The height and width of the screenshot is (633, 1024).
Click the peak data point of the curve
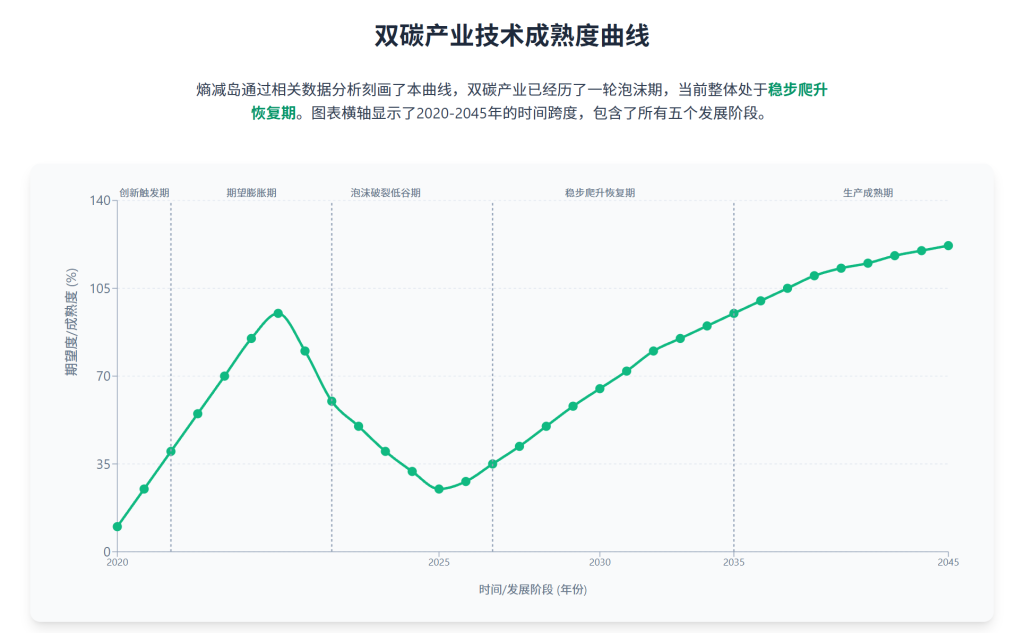coord(276,313)
